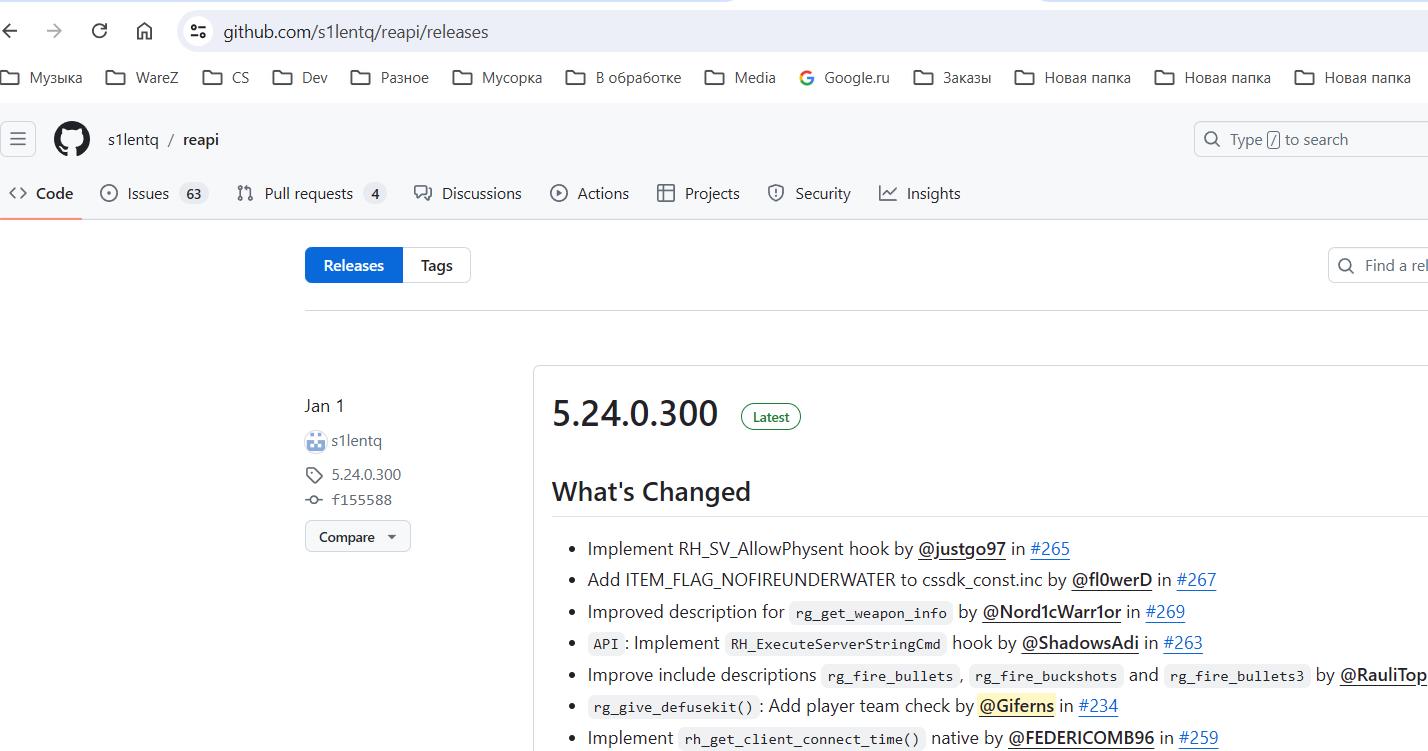Open @Nord1cWarr1or profile link

click(x=1052, y=611)
